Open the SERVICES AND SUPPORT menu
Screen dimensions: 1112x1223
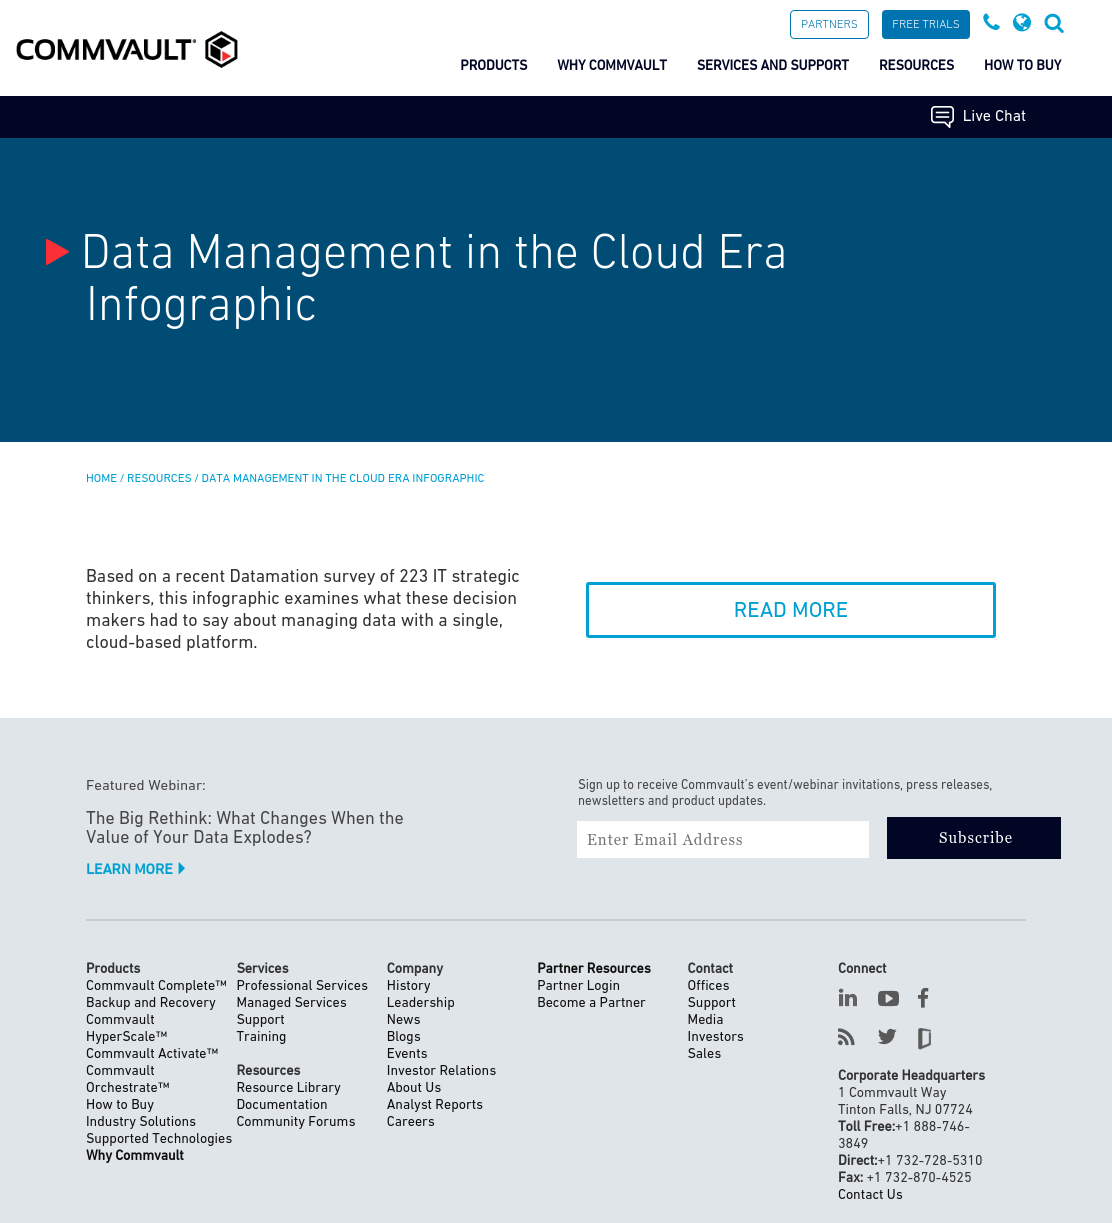tap(773, 65)
